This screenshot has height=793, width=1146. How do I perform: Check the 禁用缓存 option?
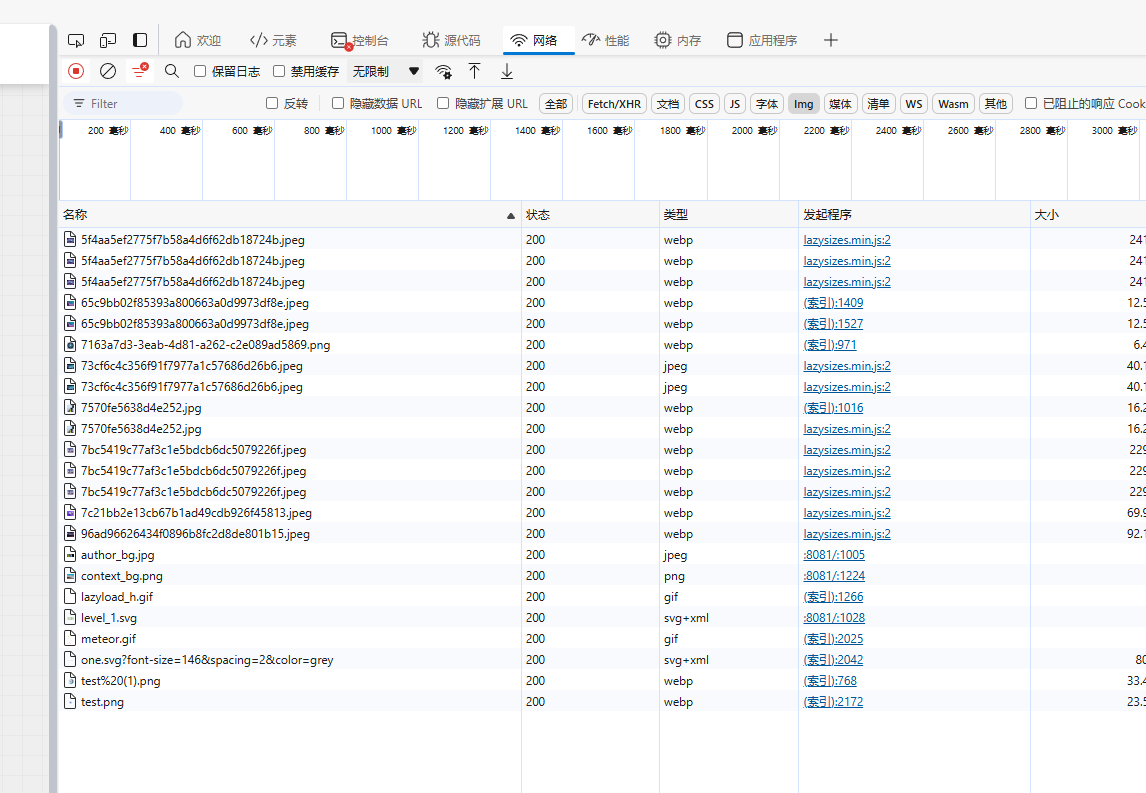tap(279, 72)
